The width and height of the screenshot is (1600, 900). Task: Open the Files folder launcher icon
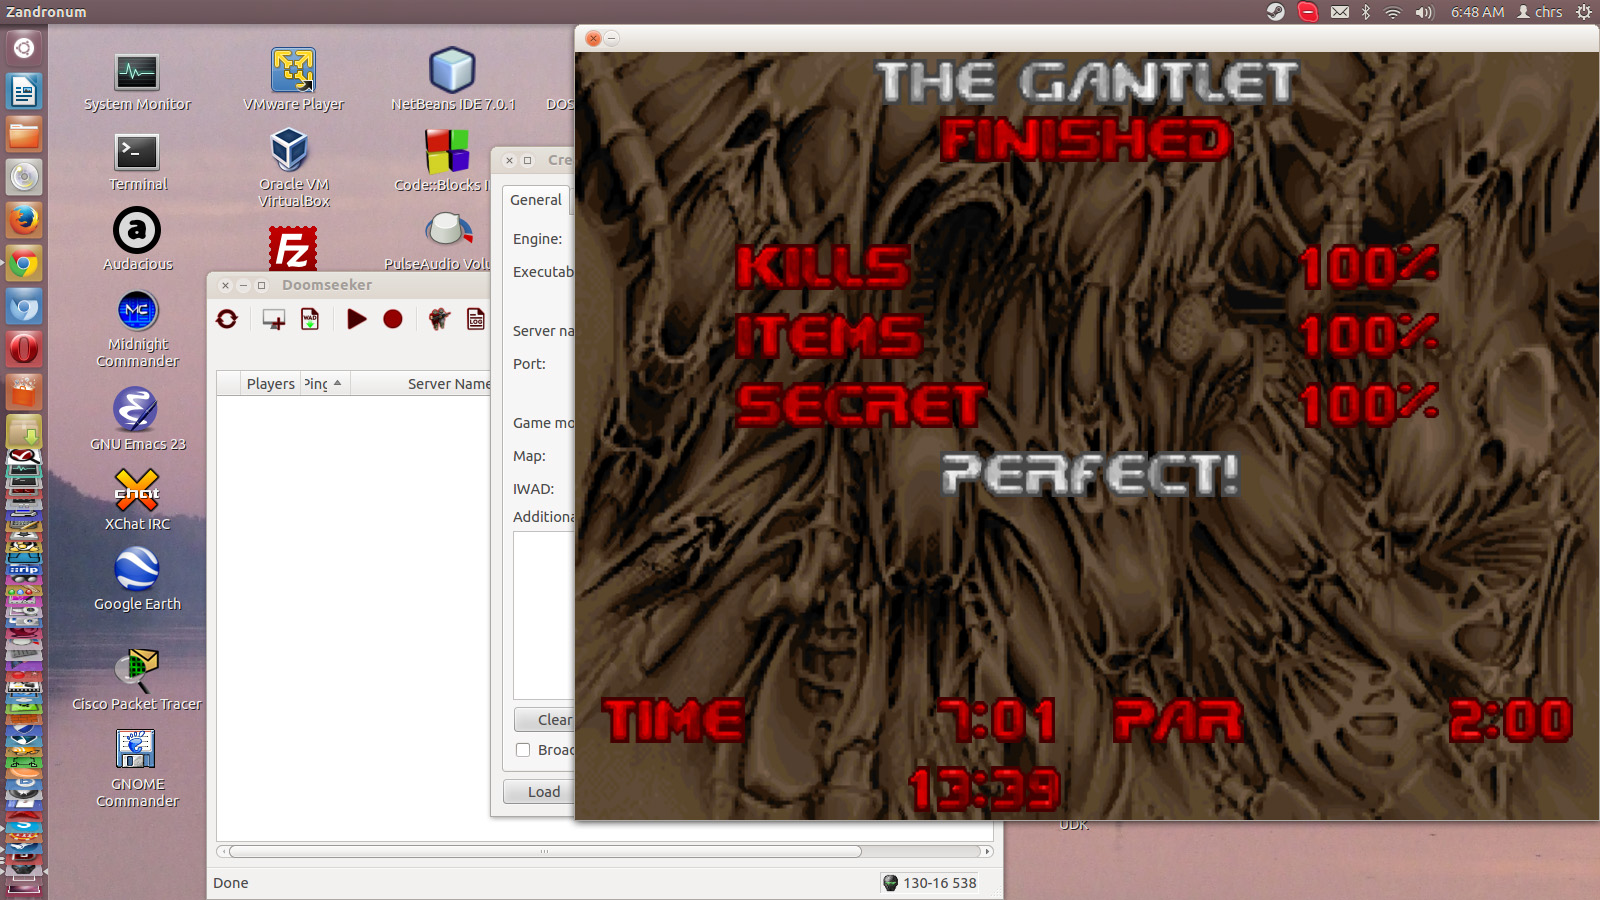point(24,134)
